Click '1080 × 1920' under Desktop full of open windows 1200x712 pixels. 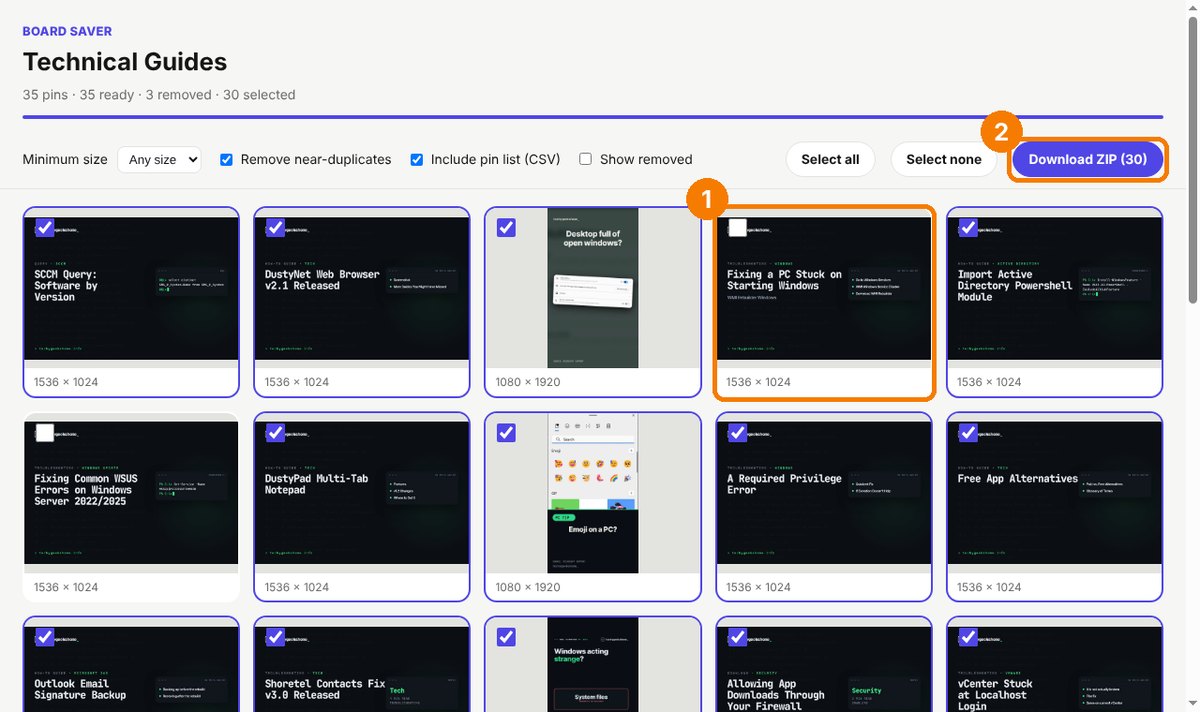pyautogui.click(x=528, y=382)
